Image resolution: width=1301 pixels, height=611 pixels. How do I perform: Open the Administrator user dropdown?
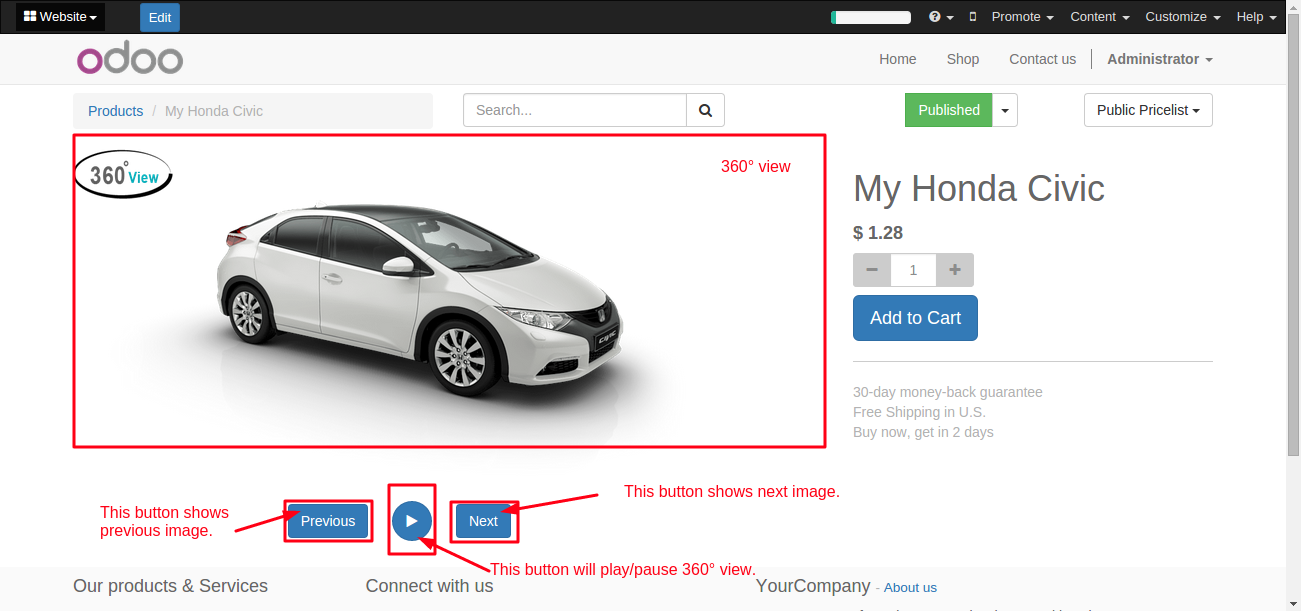point(1159,59)
